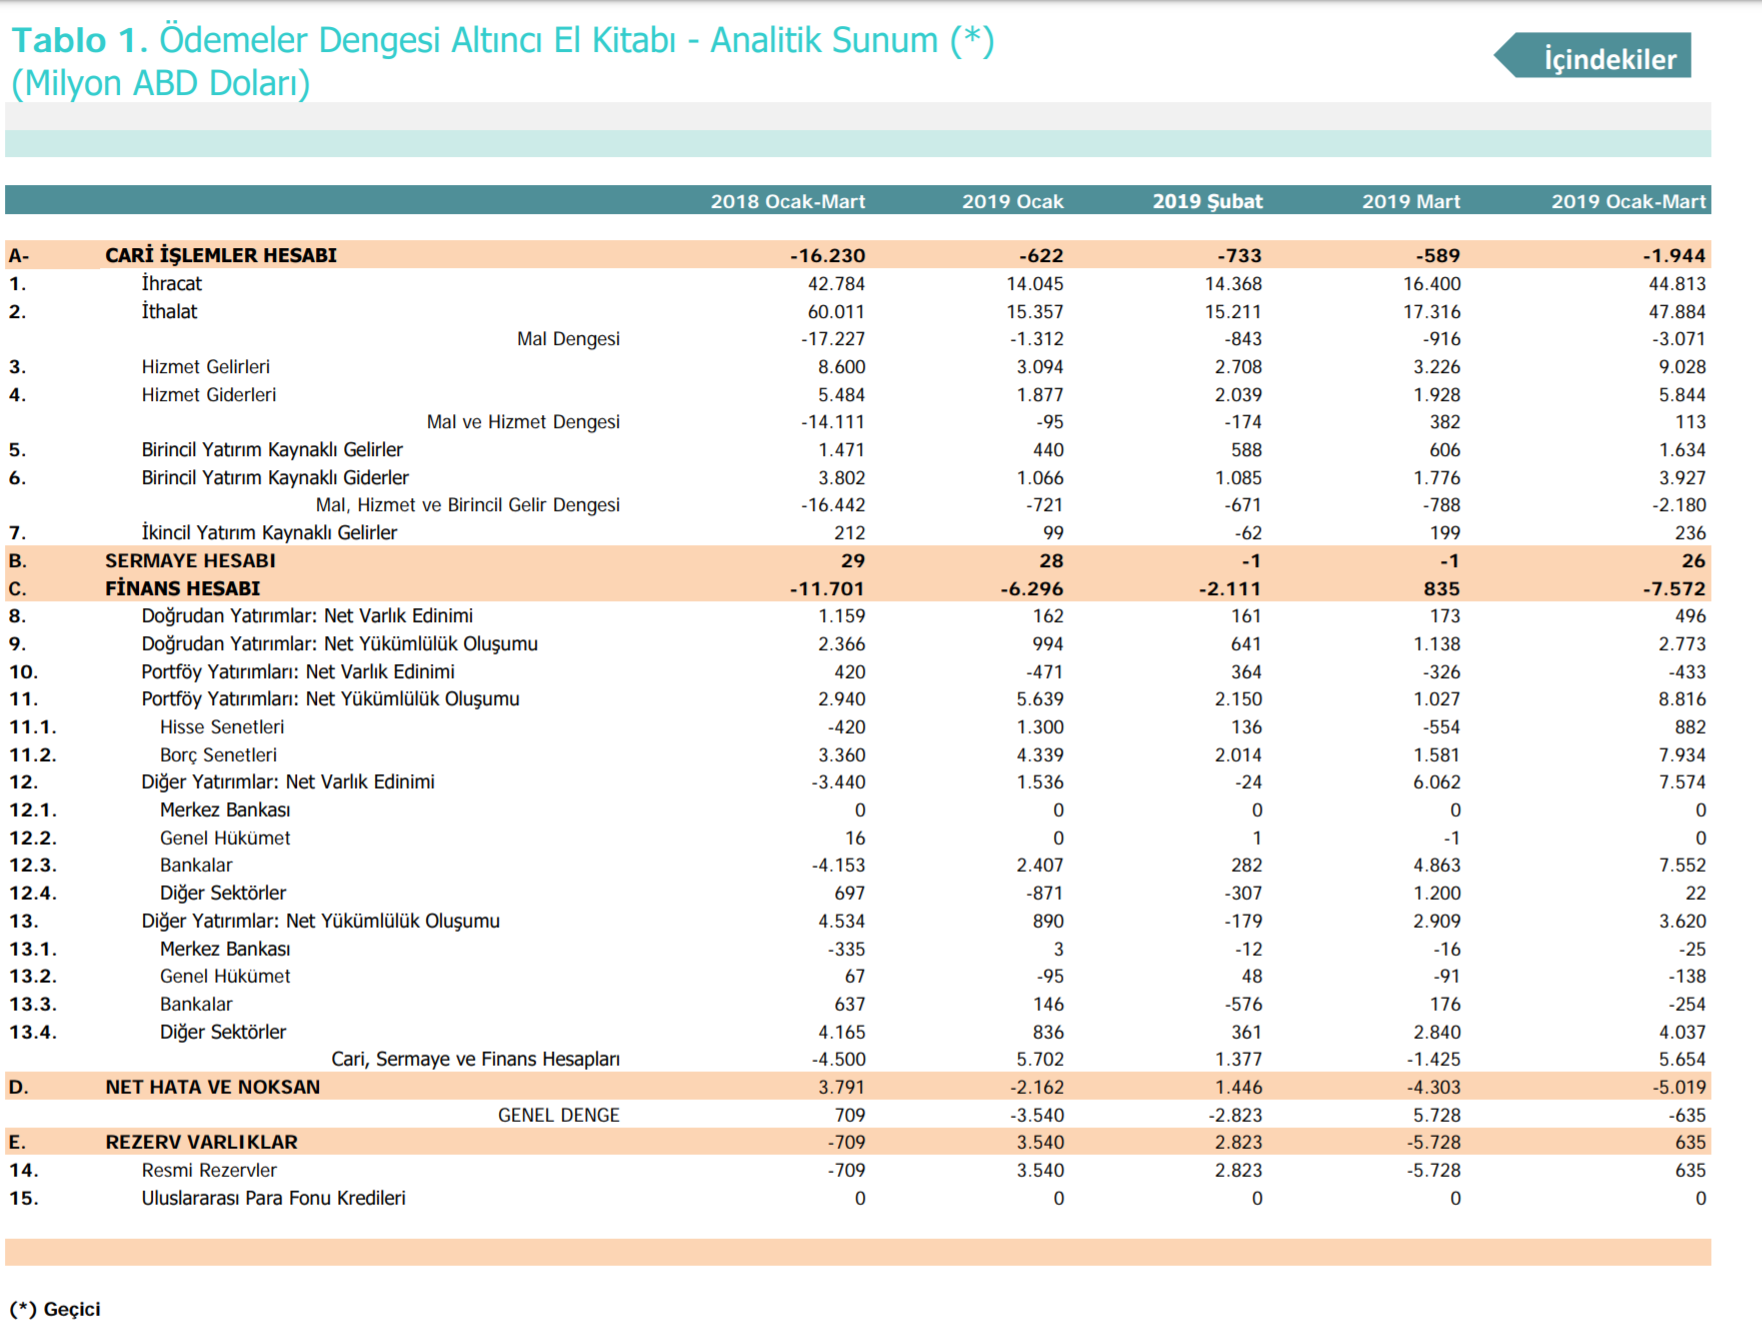The image size is (1762, 1326).
Task: Click Diğer Yatırımlar: Net Yükümlülük Oluşumu
Action: click(320, 921)
